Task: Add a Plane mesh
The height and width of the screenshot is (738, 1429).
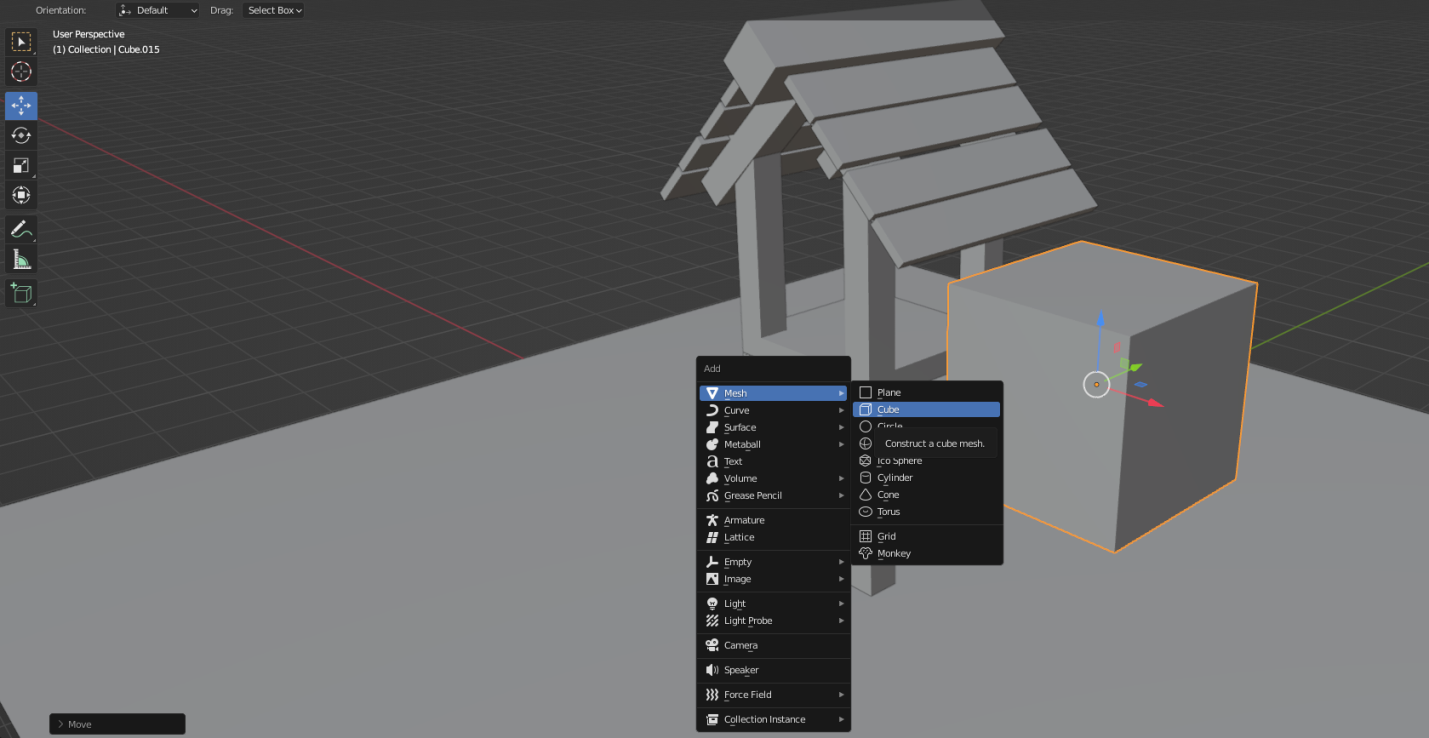Action: point(927,393)
